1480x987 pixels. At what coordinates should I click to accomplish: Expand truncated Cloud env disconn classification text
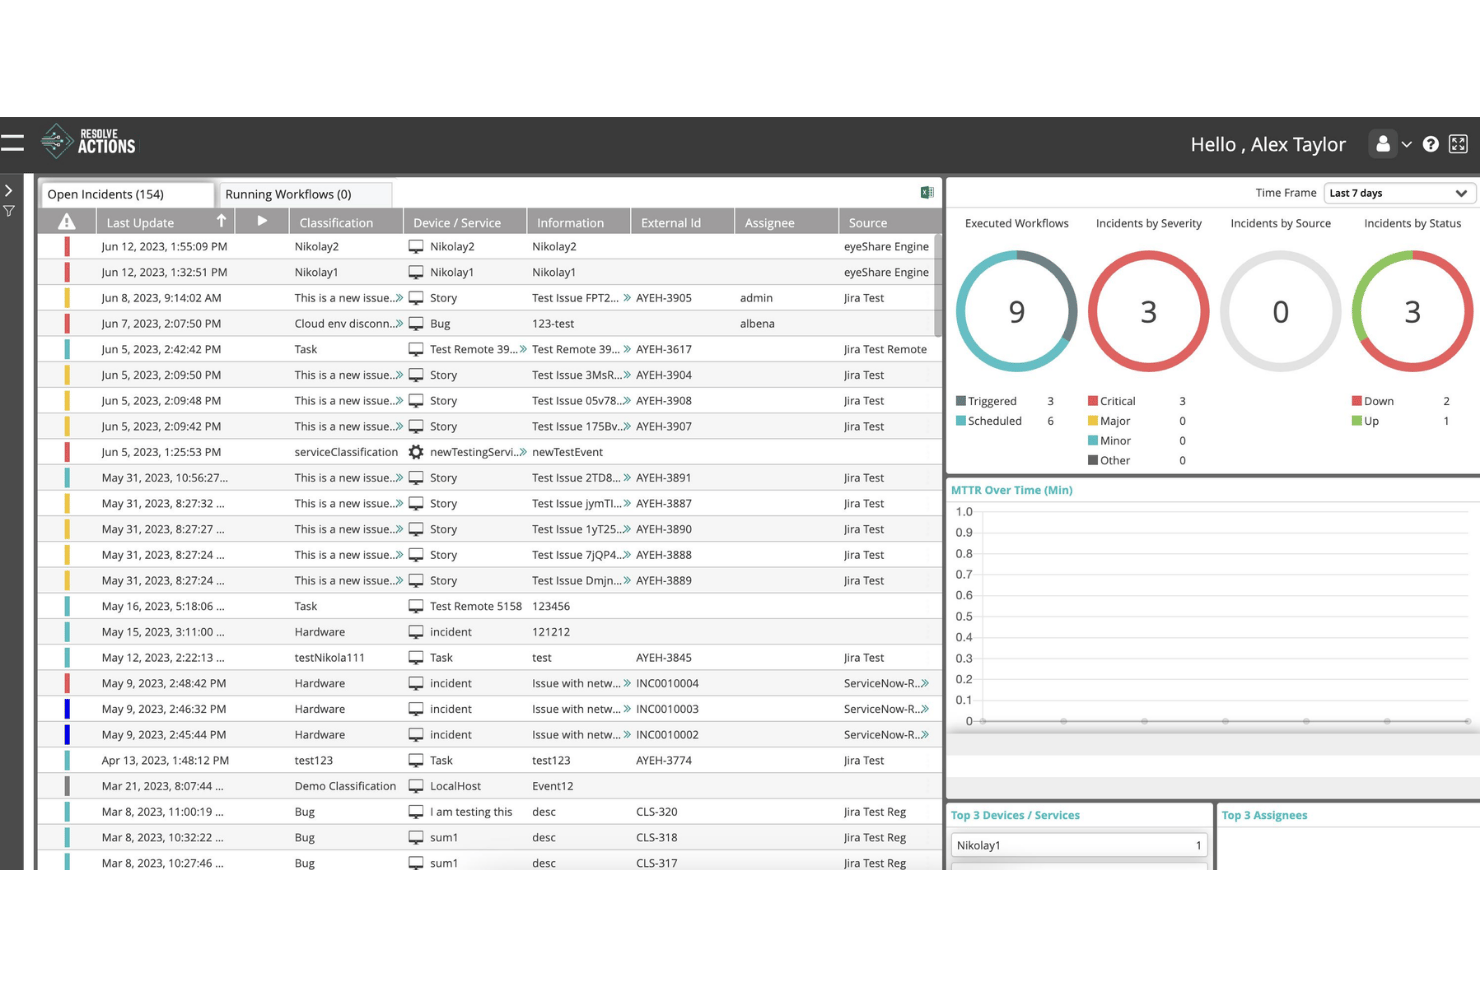click(399, 324)
